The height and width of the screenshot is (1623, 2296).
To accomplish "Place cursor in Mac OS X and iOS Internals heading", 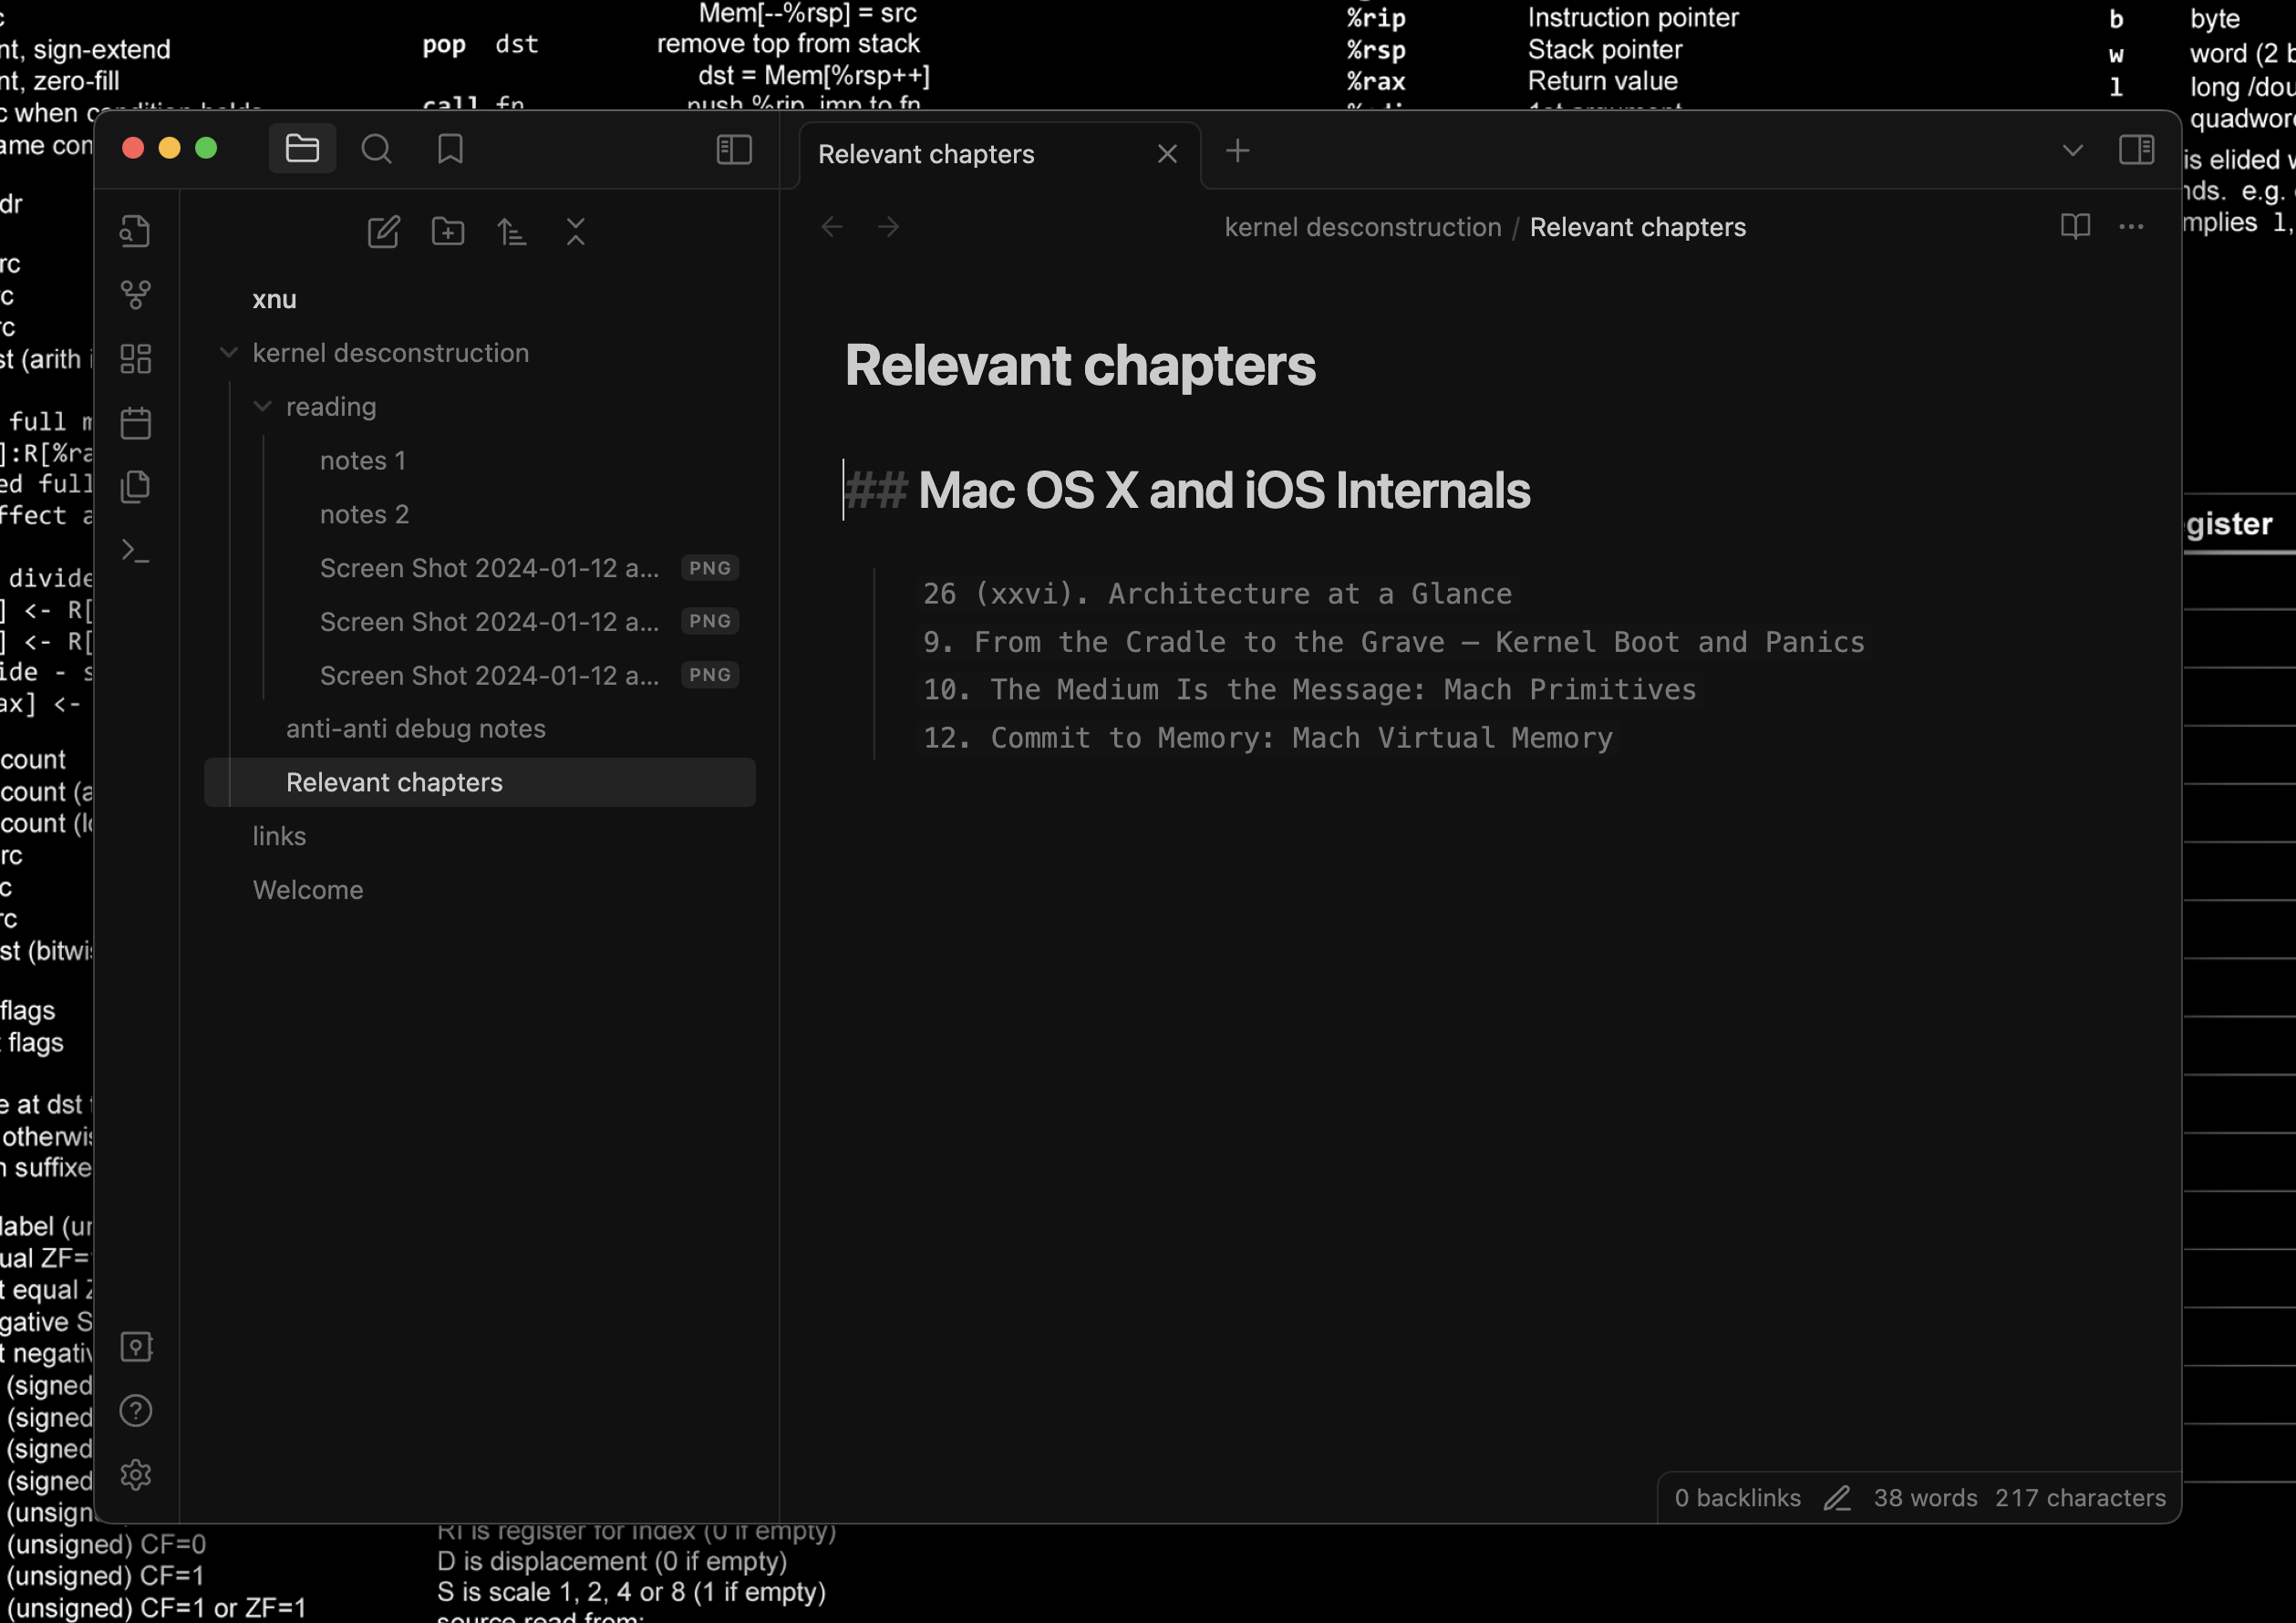I will click(x=1224, y=491).
